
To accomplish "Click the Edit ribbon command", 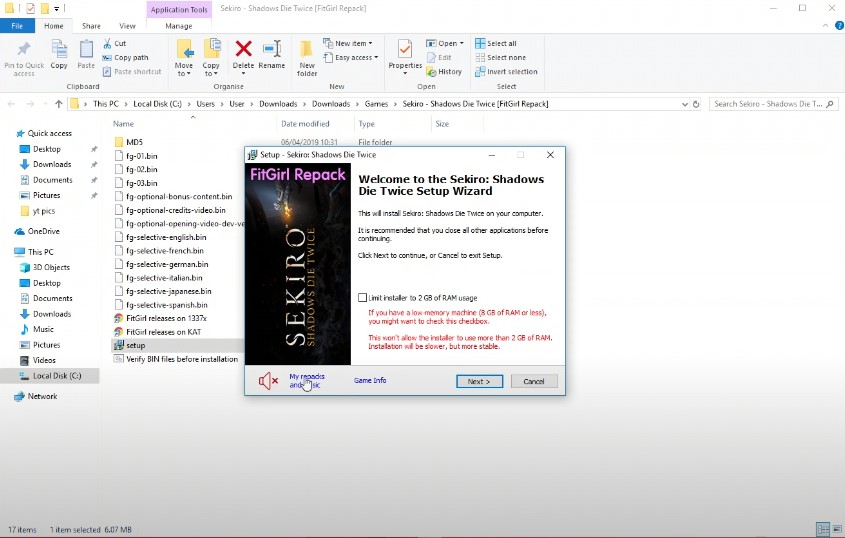I will pyautogui.click(x=439, y=57).
